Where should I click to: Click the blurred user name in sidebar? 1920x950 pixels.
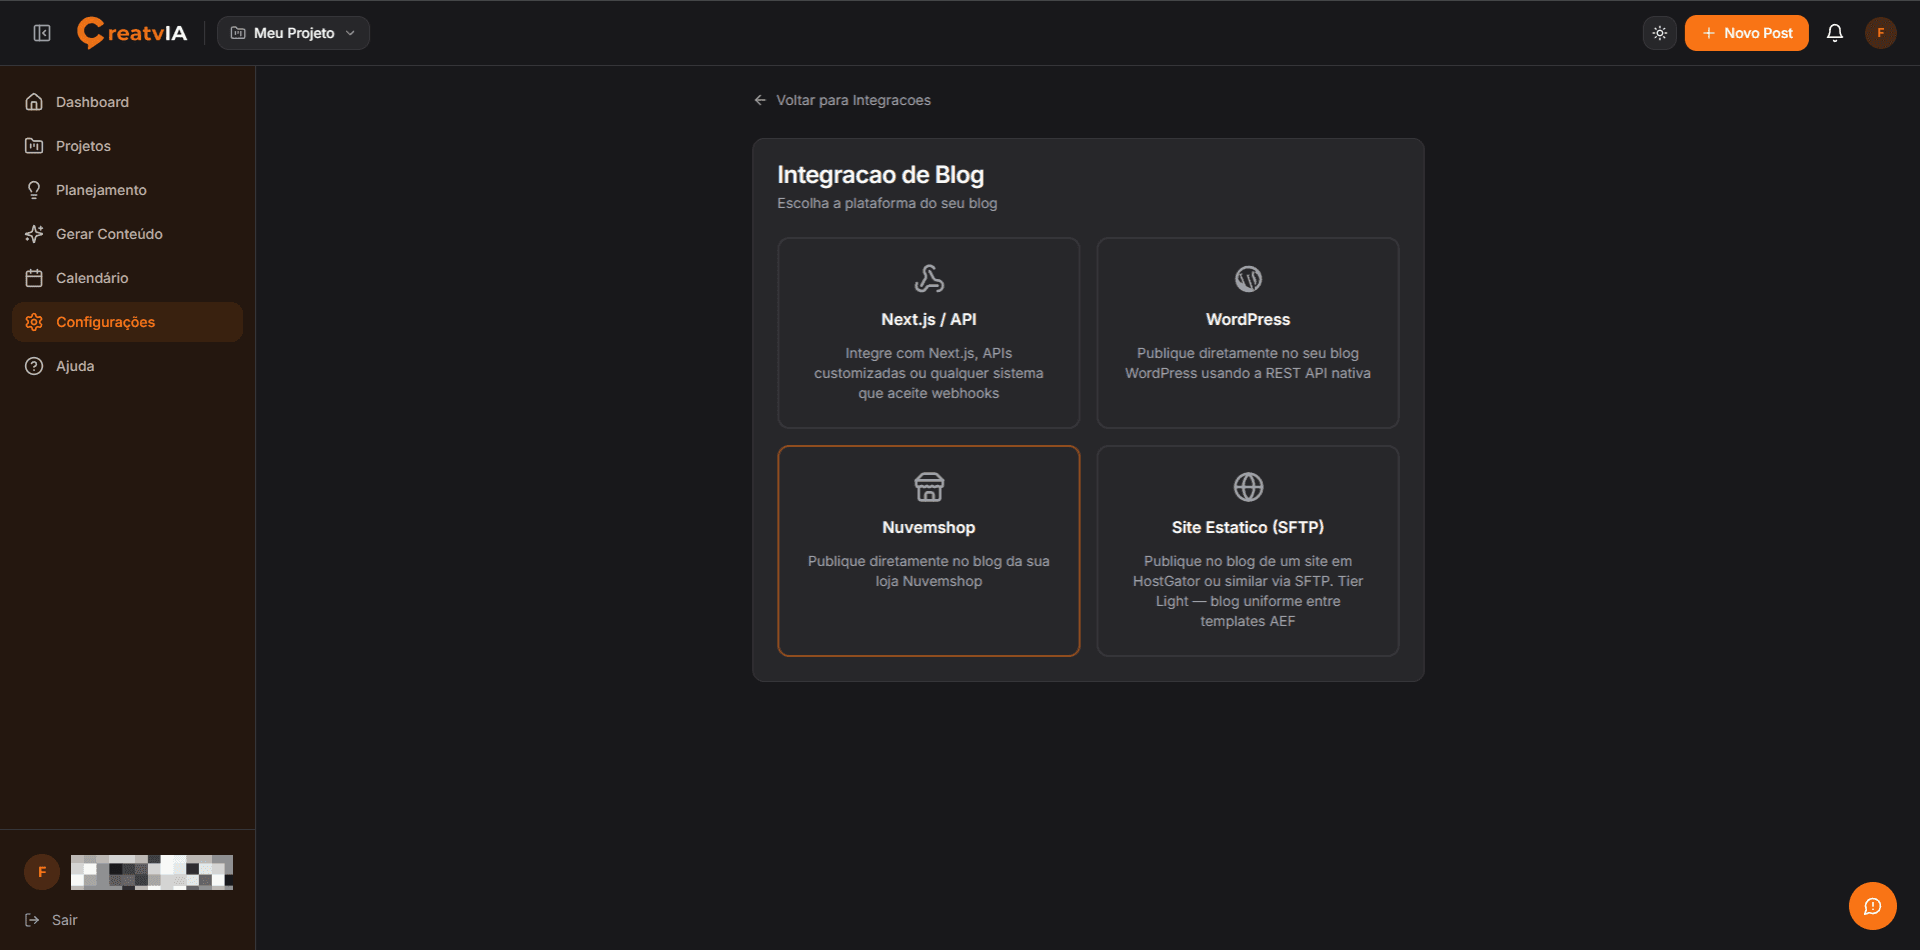coord(152,872)
